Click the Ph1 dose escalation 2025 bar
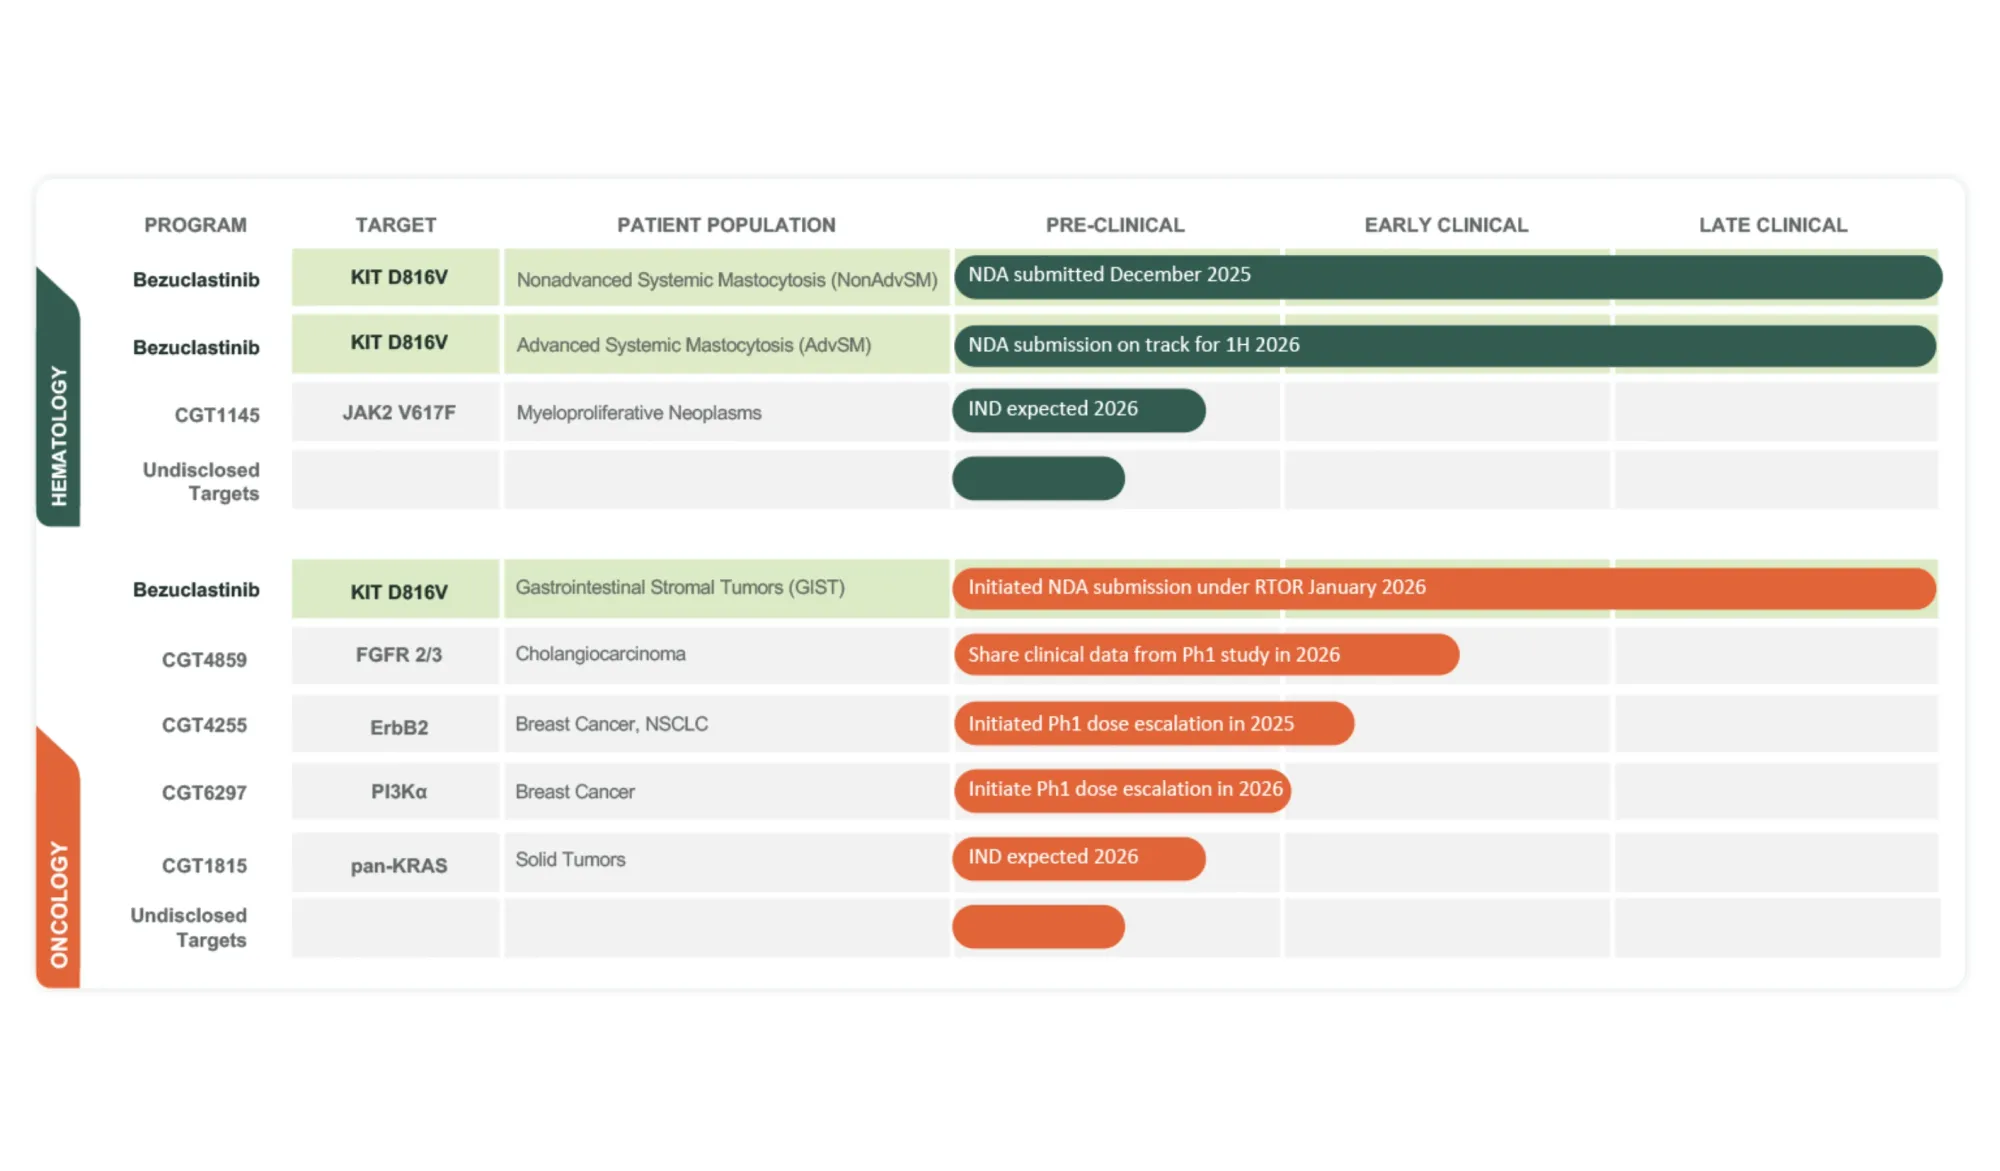Image resolution: width=2000 pixels, height=1171 pixels. (x=1154, y=723)
